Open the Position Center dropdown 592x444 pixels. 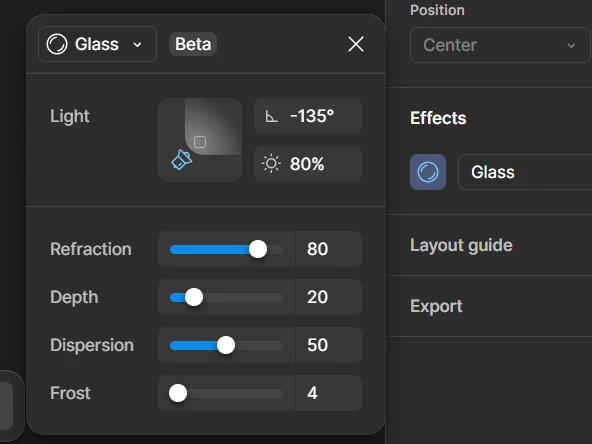coord(500,45)
